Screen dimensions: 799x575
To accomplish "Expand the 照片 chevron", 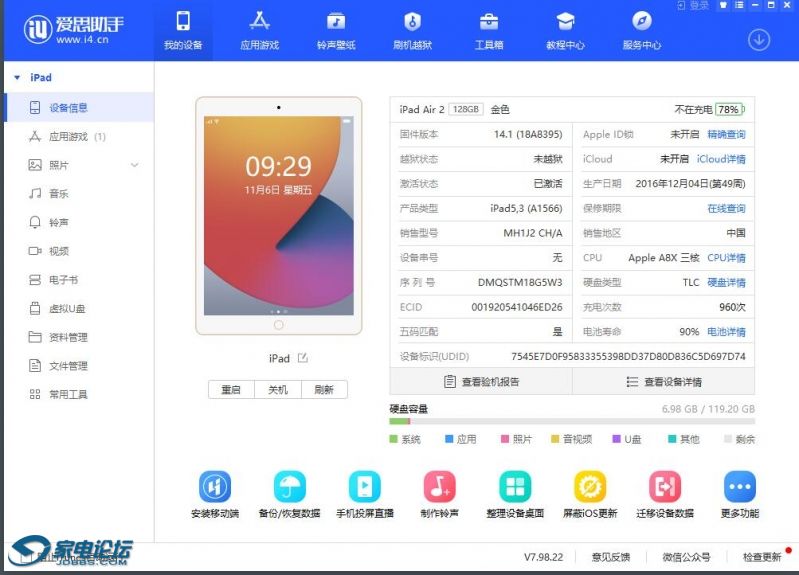I will [135, 165].
